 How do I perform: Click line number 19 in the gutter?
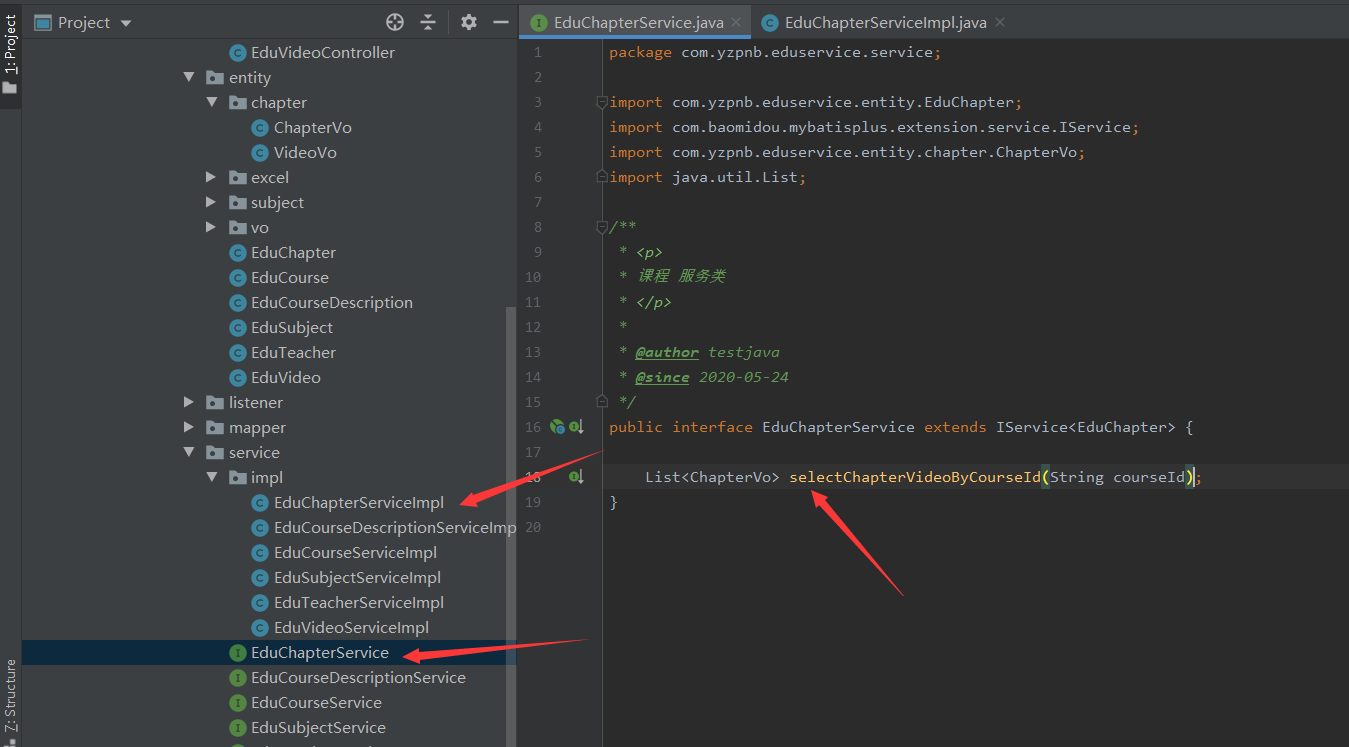tap(533, 502)
